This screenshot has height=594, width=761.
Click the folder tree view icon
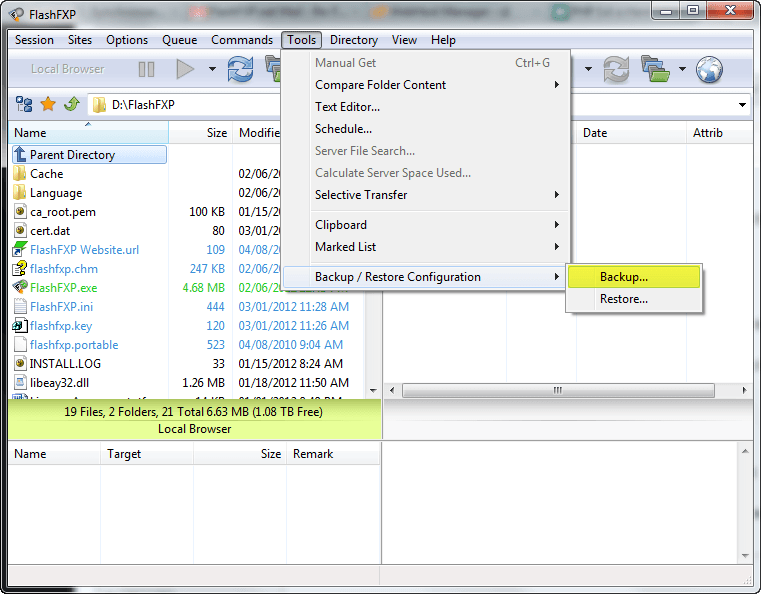point(24,104)
